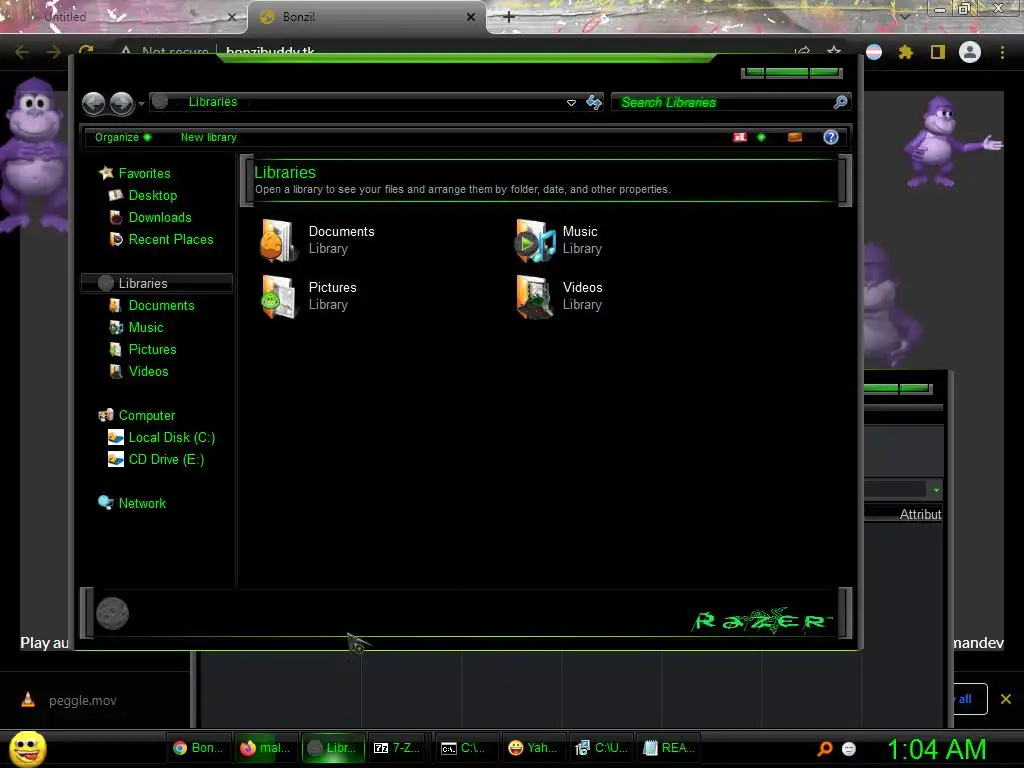Select the Pictures library icon
This screenshot has height=768, width=1024.
pos(279,297)
